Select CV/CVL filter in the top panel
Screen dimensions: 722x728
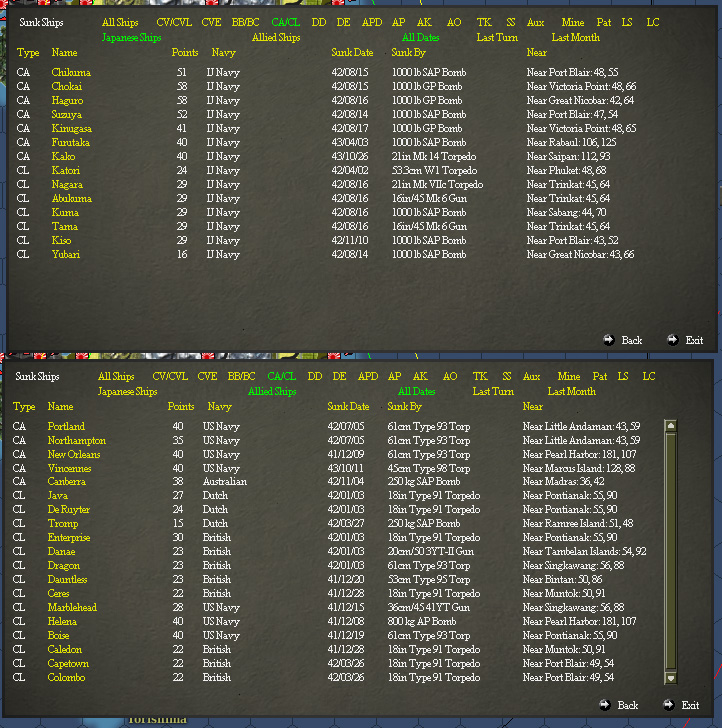pos(174,22)
